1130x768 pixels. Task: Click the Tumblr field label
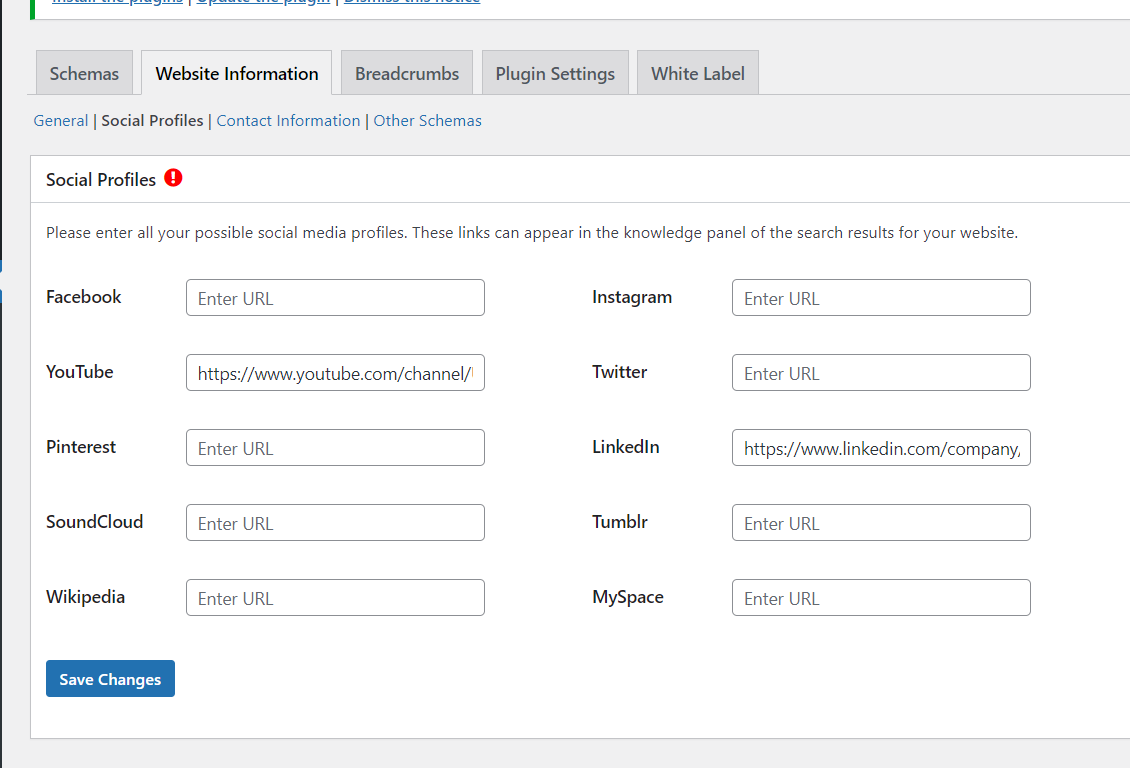620,522
